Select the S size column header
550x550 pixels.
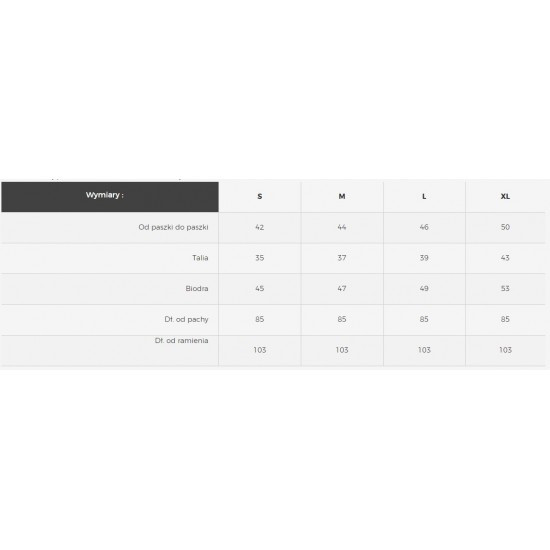260,196
